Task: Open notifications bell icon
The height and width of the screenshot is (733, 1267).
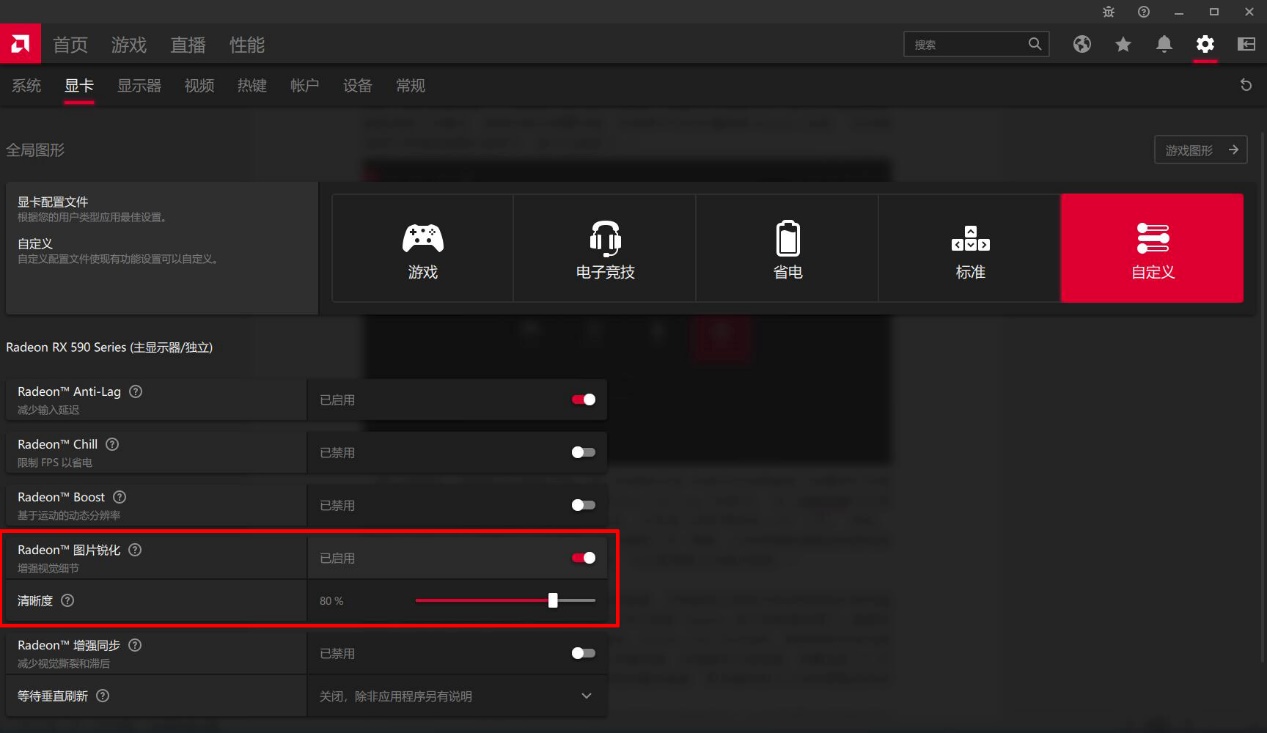Action: (1164, 44)
